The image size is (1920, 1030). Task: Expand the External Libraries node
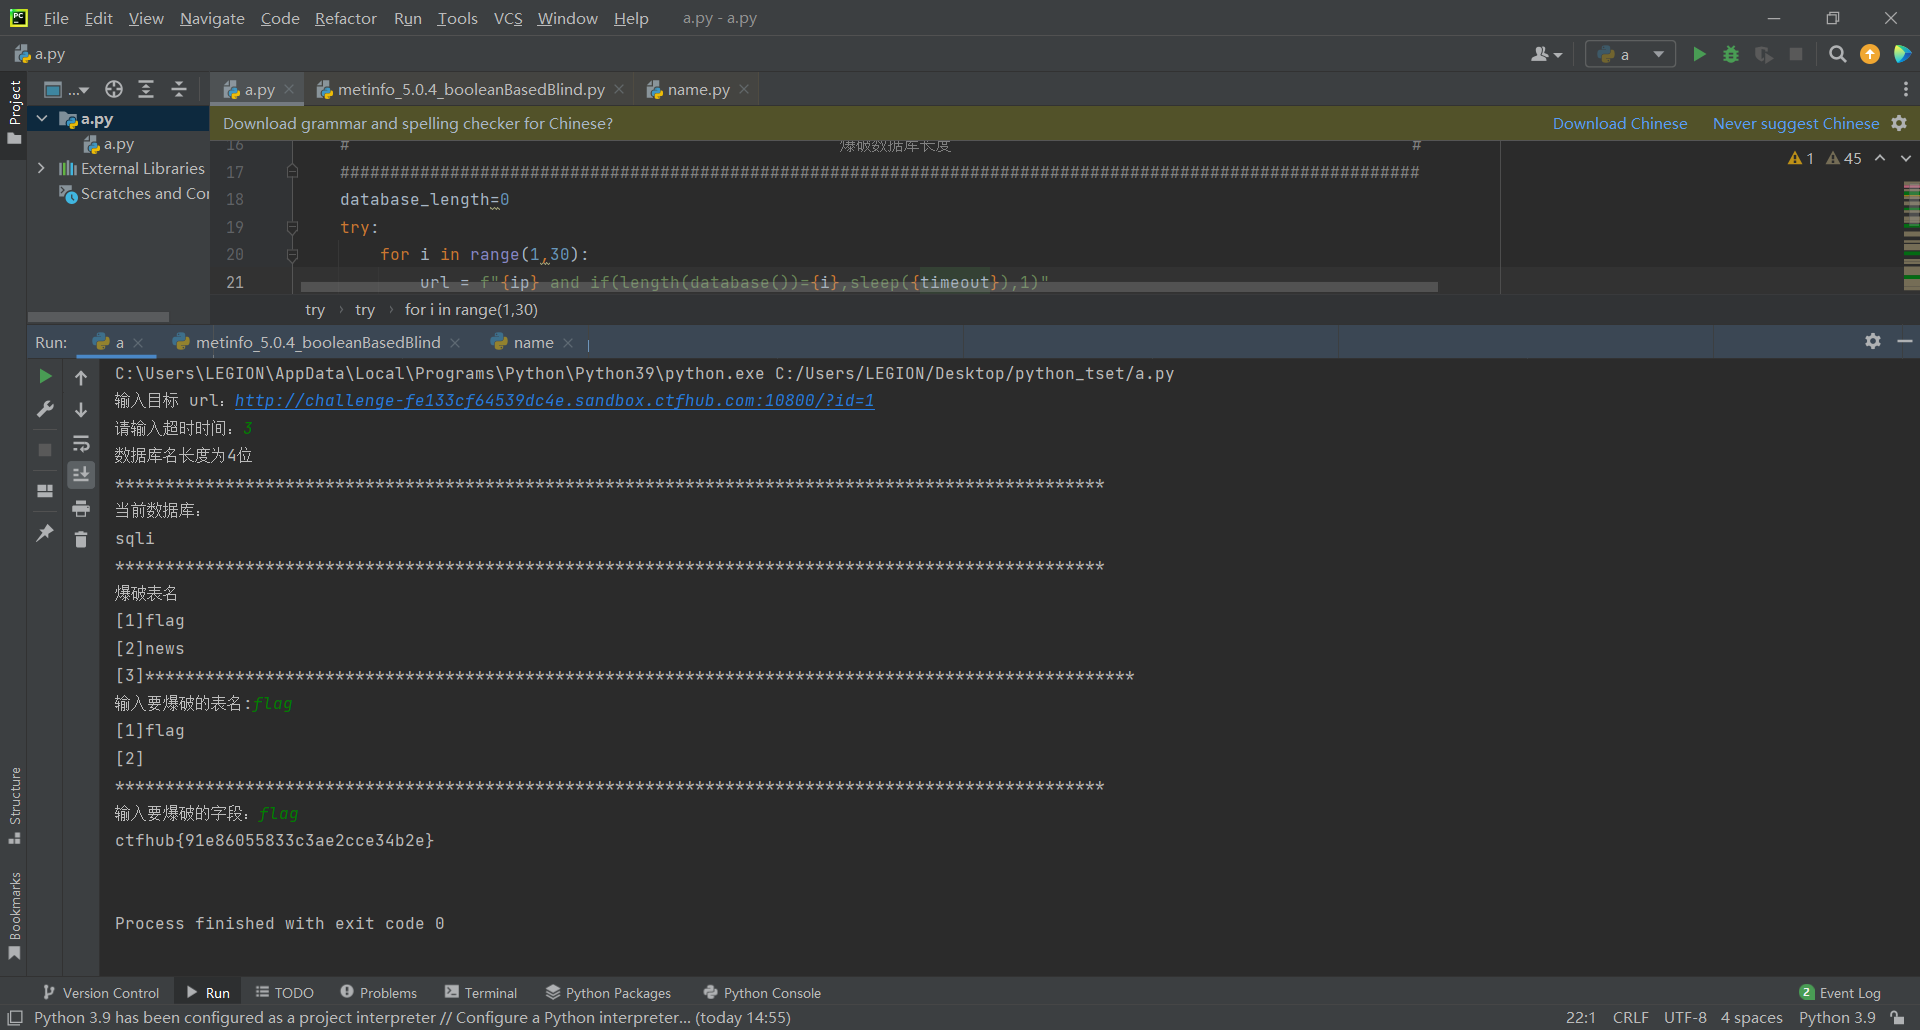coord(42,168)
